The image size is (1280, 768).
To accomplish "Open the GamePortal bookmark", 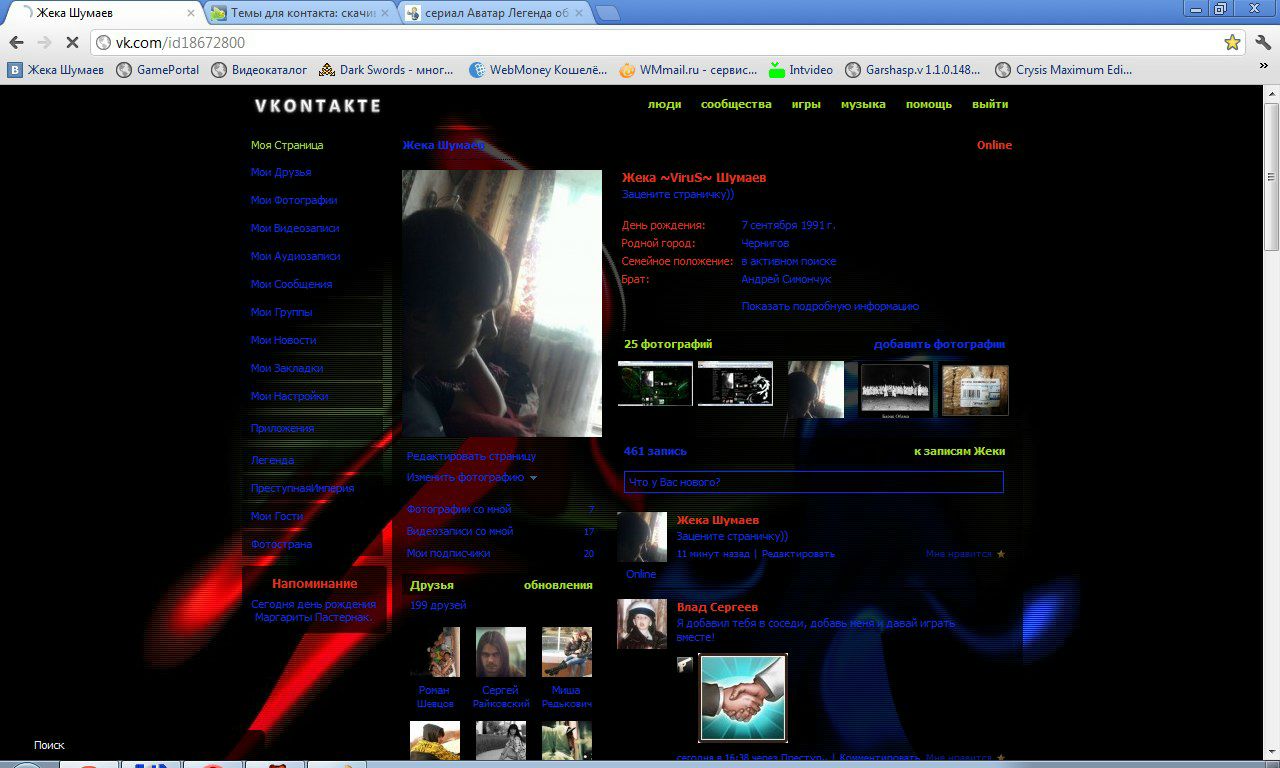I will point(158,70).
